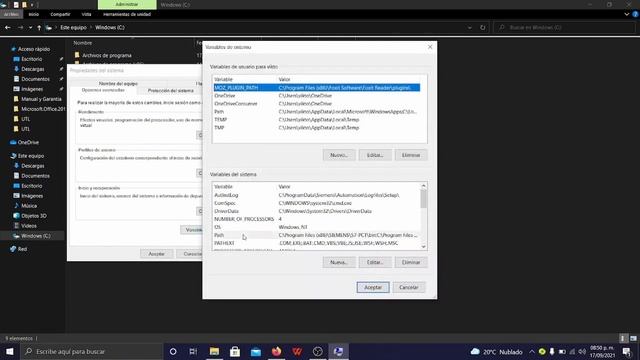Click Eliminar under system variables list
The height and width of the screenshot is (360, 640).
pos(411,262)
